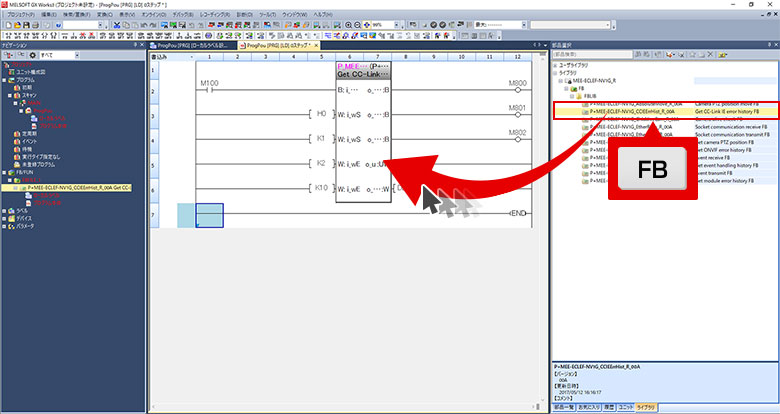Click the navigation panel gear settings icon
780x414 pixels.
(34, 56)
